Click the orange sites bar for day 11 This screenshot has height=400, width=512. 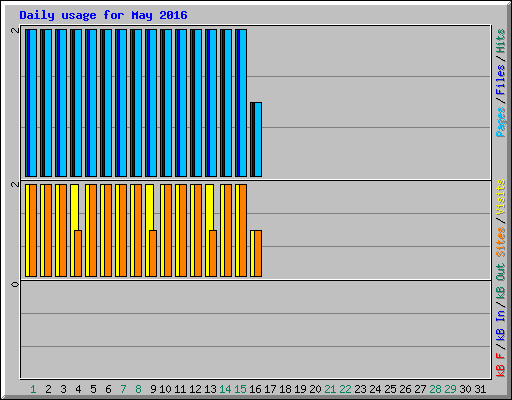click(x=183, y=230)
